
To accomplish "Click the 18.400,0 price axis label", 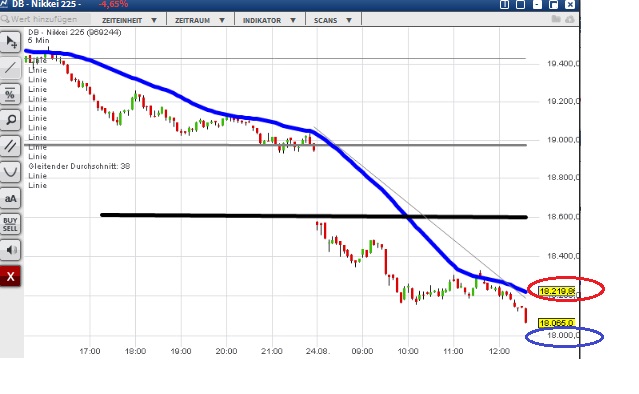I will click(563, 256).
